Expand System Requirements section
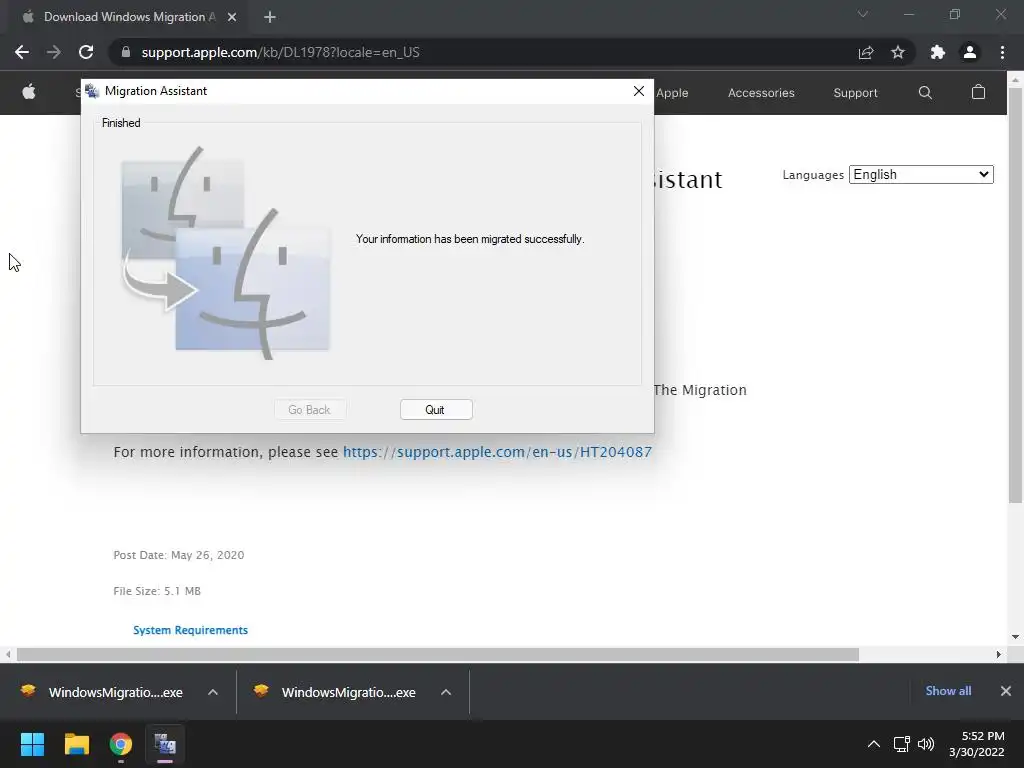This screenshot has width=1024, height=768. [x=190, y=630]
